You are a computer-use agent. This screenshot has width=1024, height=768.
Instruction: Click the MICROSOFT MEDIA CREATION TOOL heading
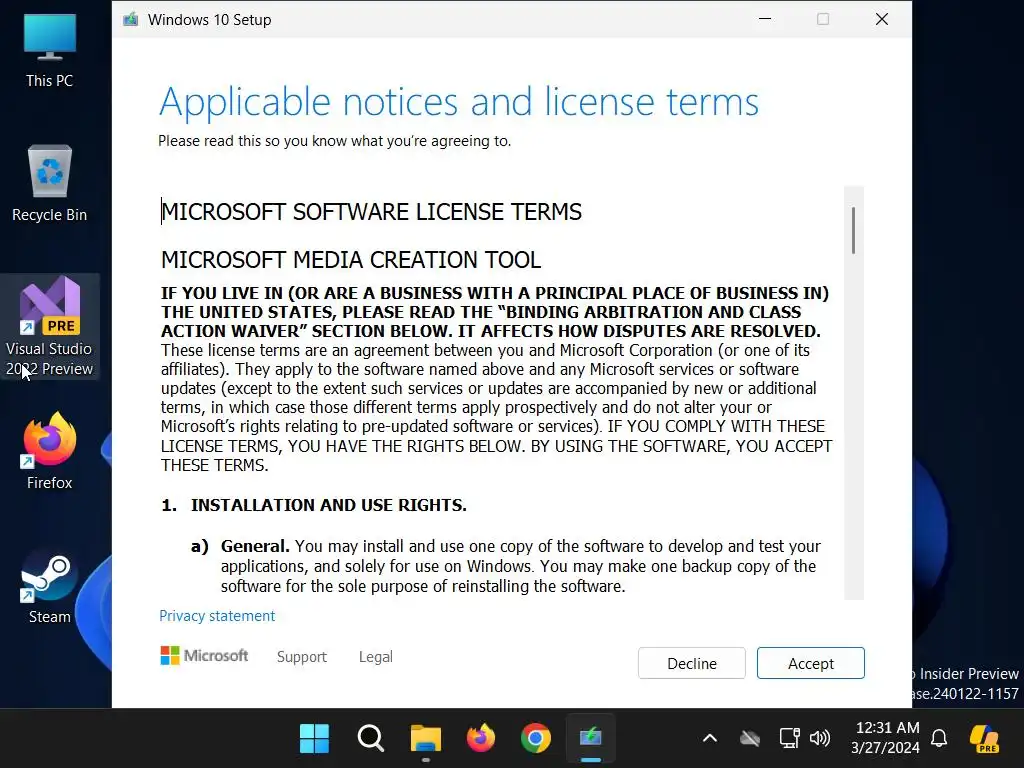pos(351,260)
